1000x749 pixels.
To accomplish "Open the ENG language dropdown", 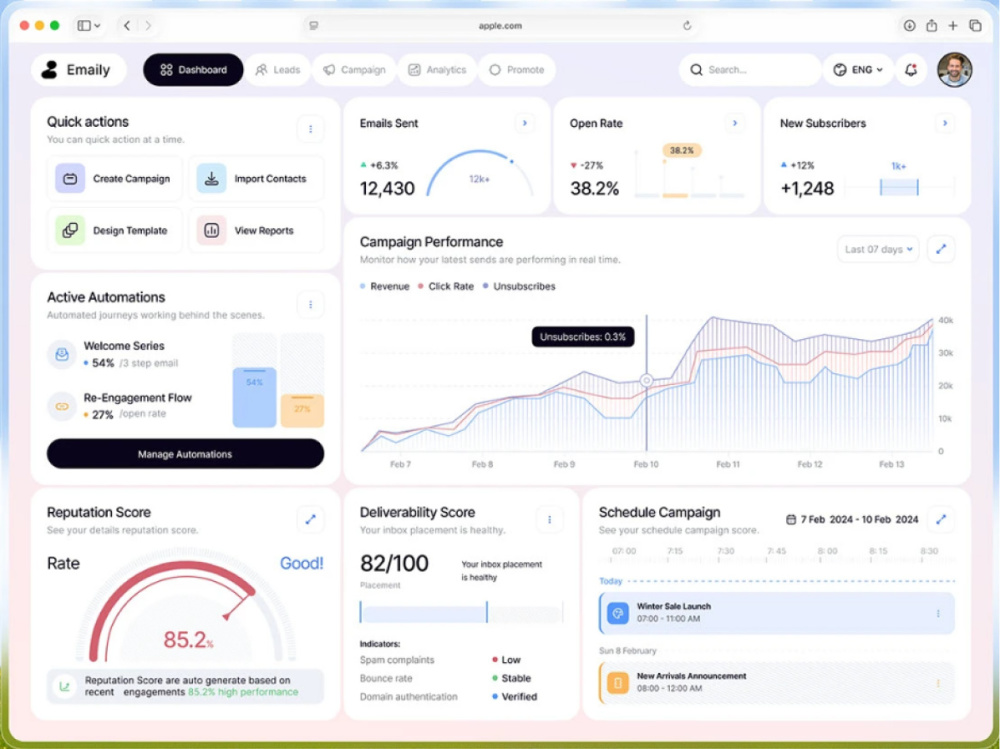I will point(858,70).
